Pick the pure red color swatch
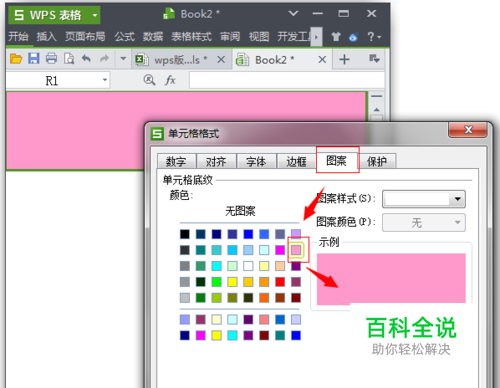The image size is (500, 388). [x=280, y=282]
